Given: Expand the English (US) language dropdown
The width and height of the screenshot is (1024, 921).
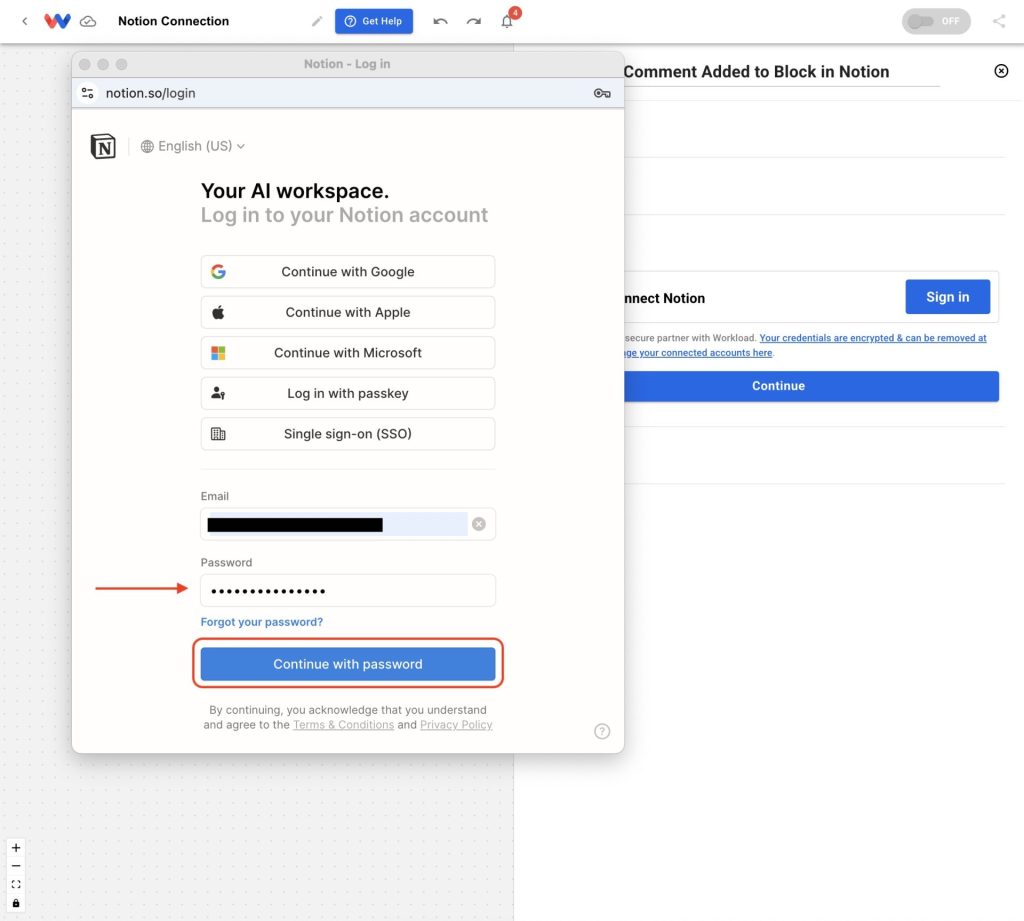Looking at the screenshot, I should click(193, 146).
